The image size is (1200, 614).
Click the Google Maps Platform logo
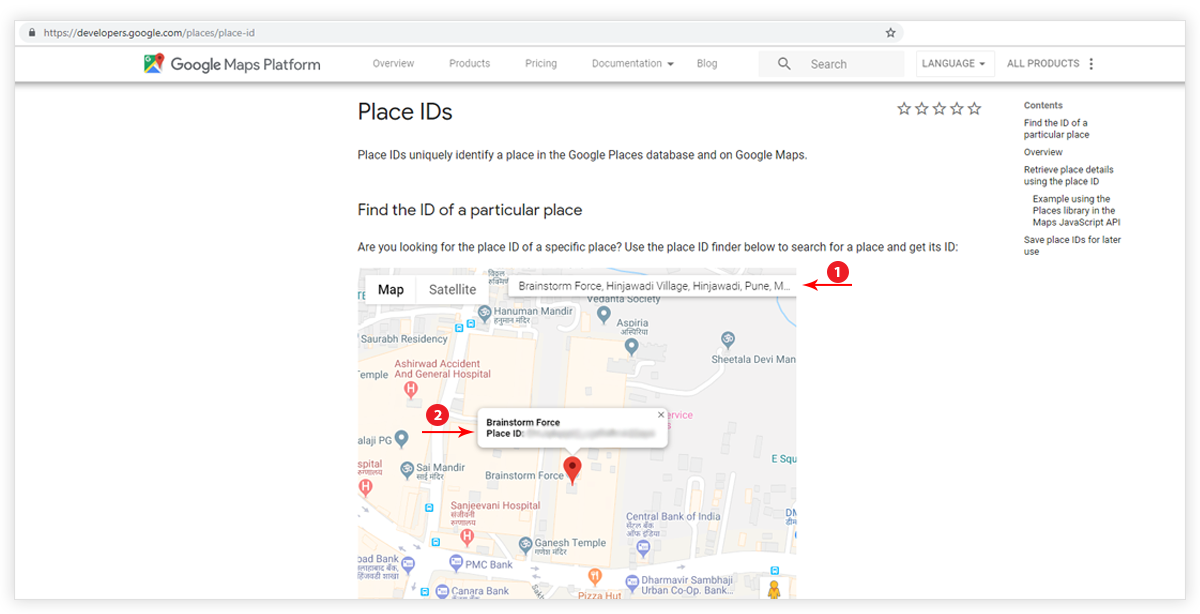coord(232,64)
